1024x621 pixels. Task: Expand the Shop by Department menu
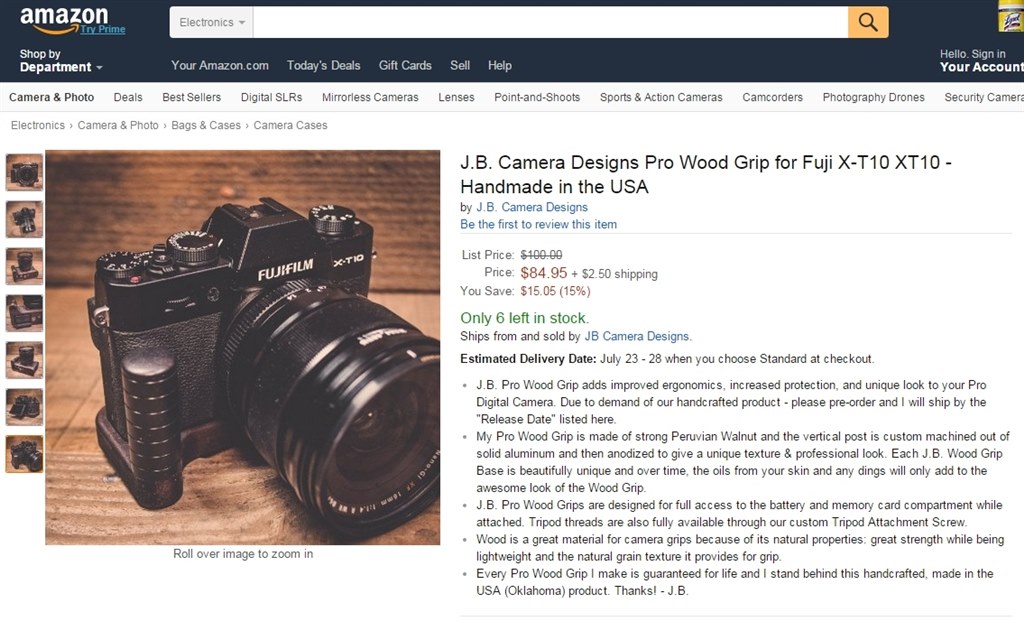[x=61, y=61]
